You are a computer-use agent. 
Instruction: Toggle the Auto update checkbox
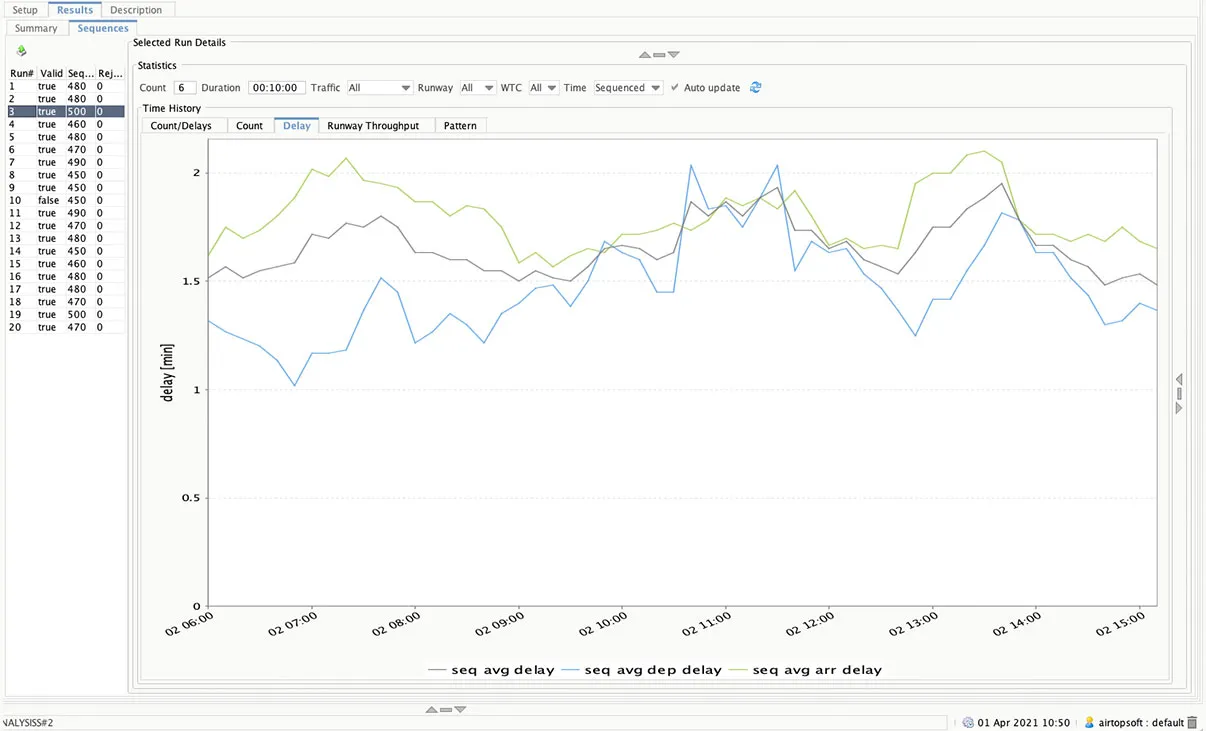point(675,87)
